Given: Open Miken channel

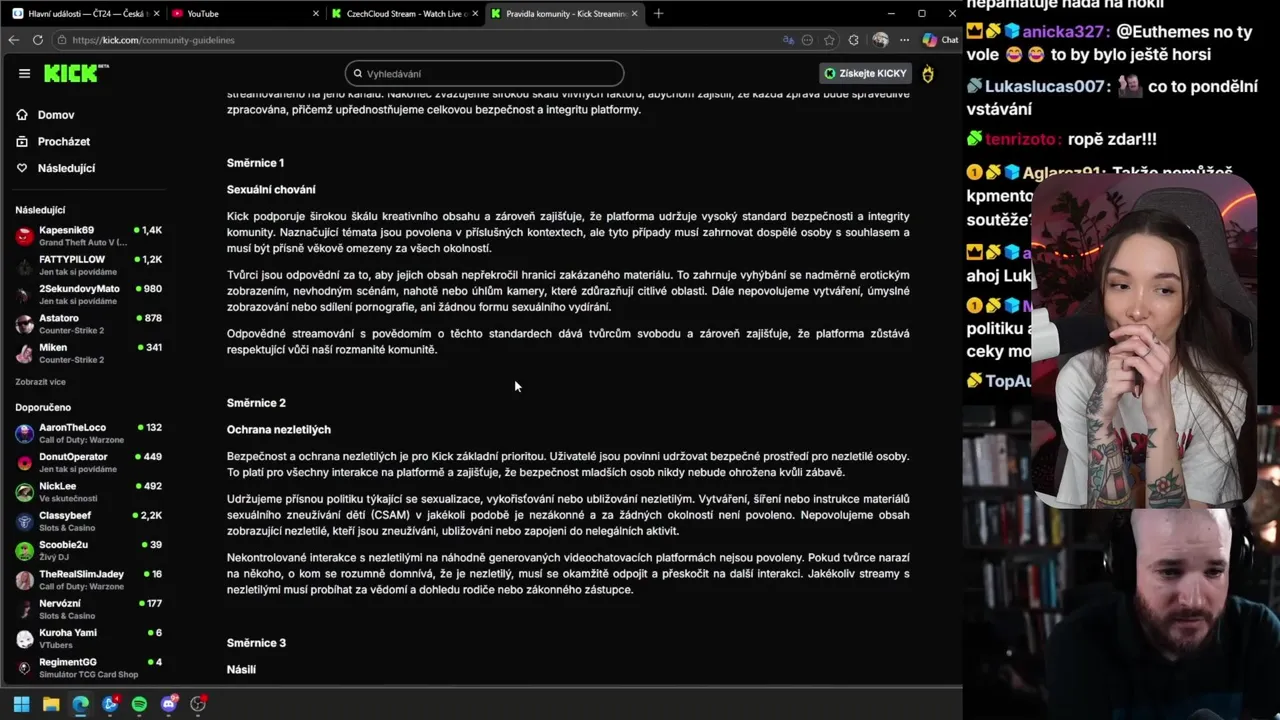Looking at the screenshot, I should (88, 353).
